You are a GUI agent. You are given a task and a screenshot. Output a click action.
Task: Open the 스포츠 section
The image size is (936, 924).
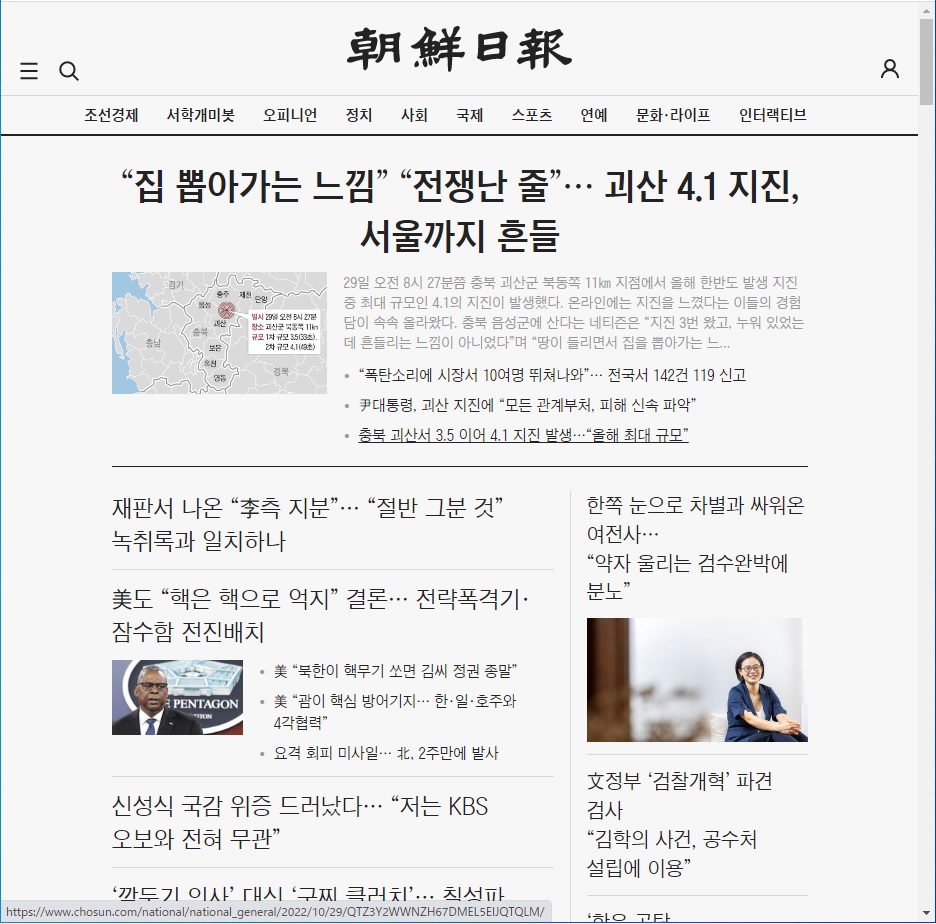[531, 115]
